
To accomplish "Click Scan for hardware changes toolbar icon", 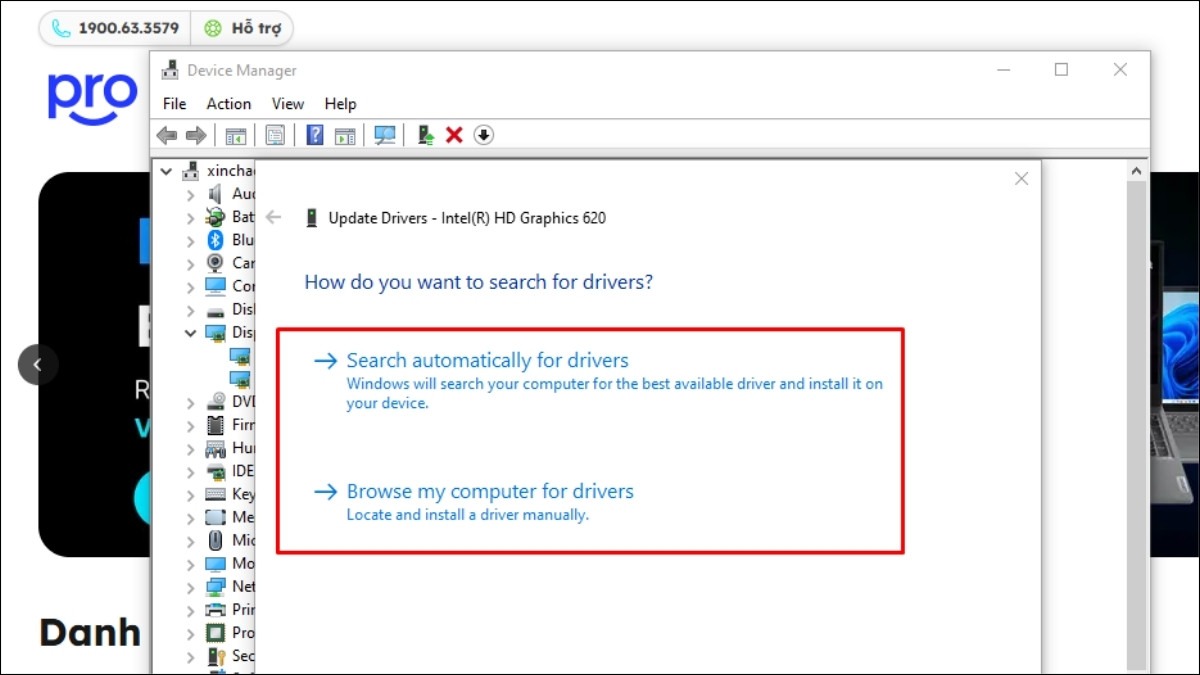I will [385, 135].
